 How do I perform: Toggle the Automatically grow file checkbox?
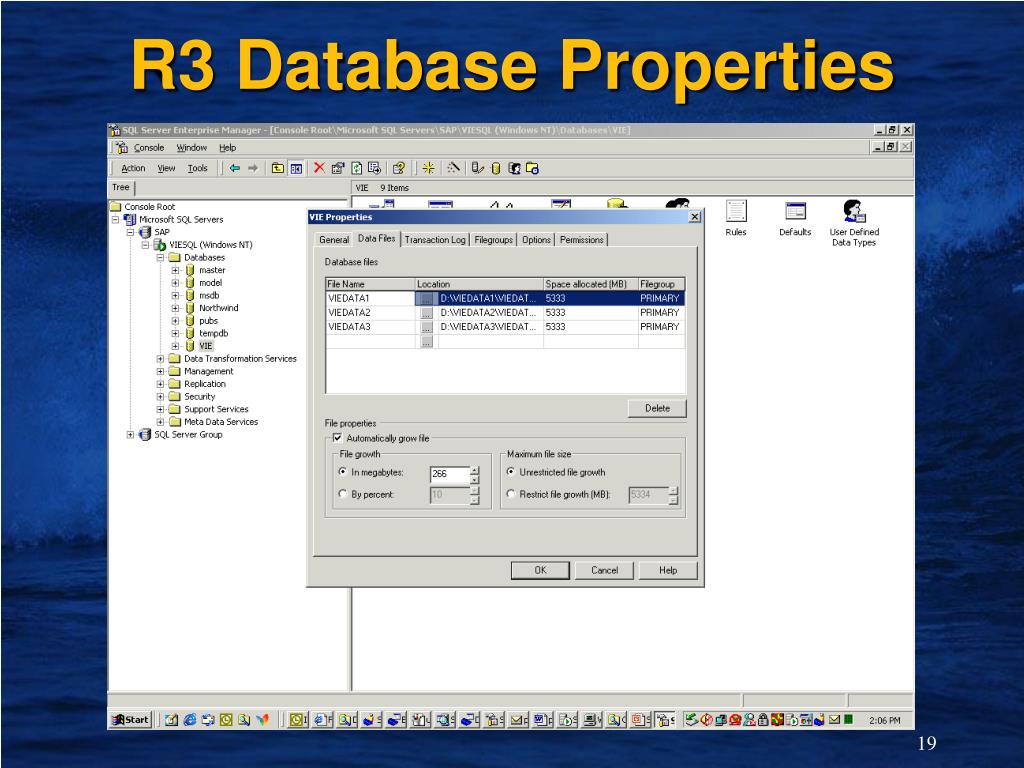pos(338,438)
